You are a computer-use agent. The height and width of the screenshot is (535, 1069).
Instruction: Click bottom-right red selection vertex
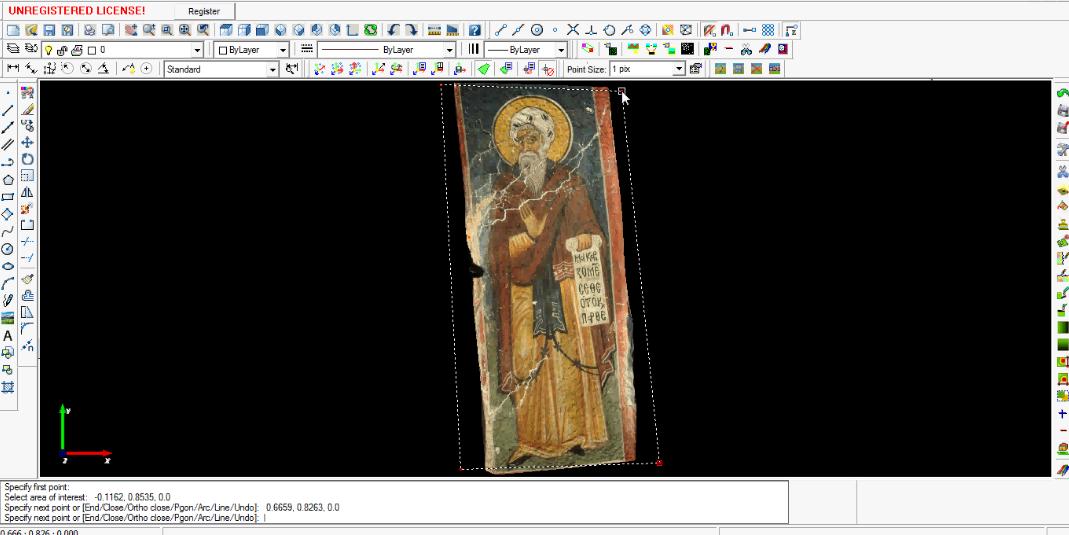(659, 463)
